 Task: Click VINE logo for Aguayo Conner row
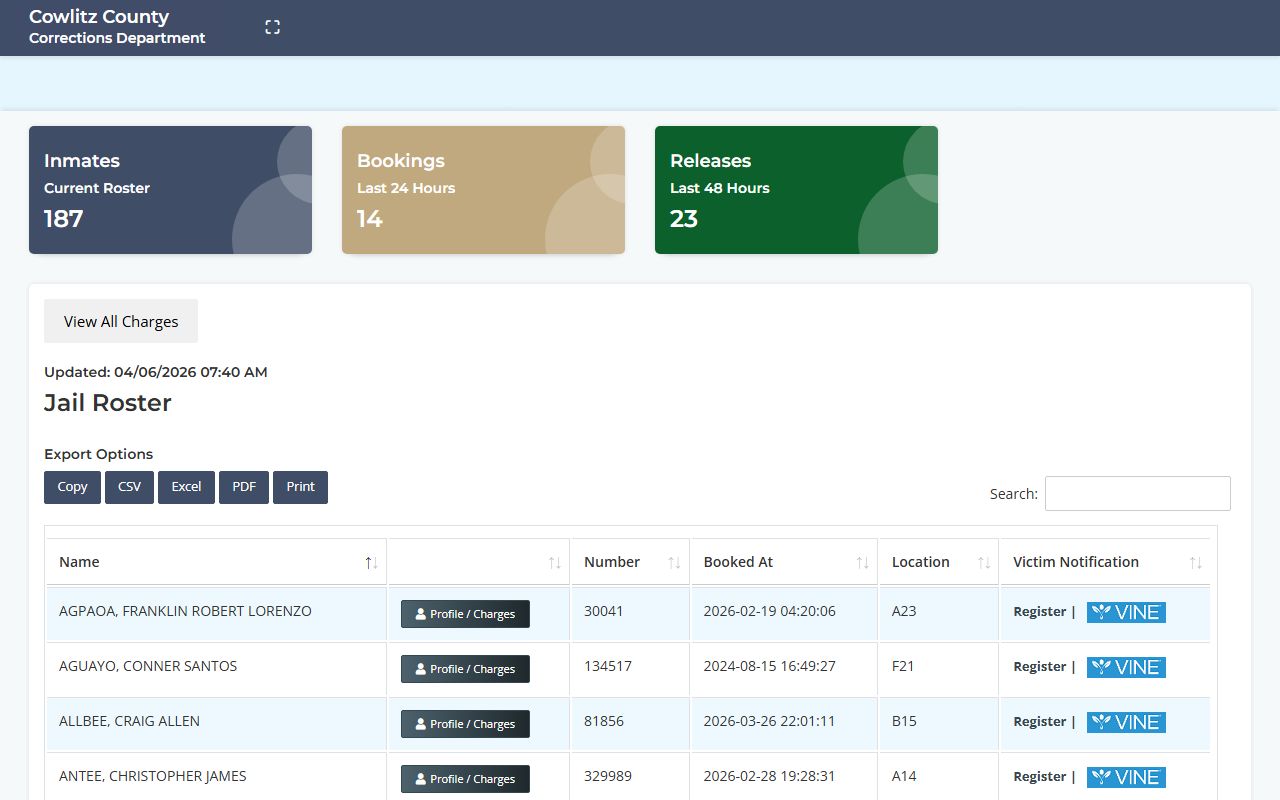click(1126, 667)
